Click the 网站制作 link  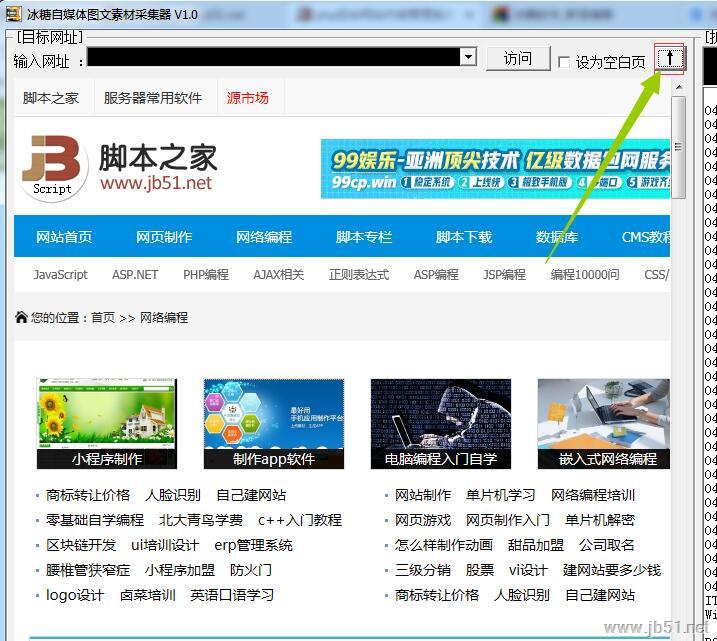point(423,495)
